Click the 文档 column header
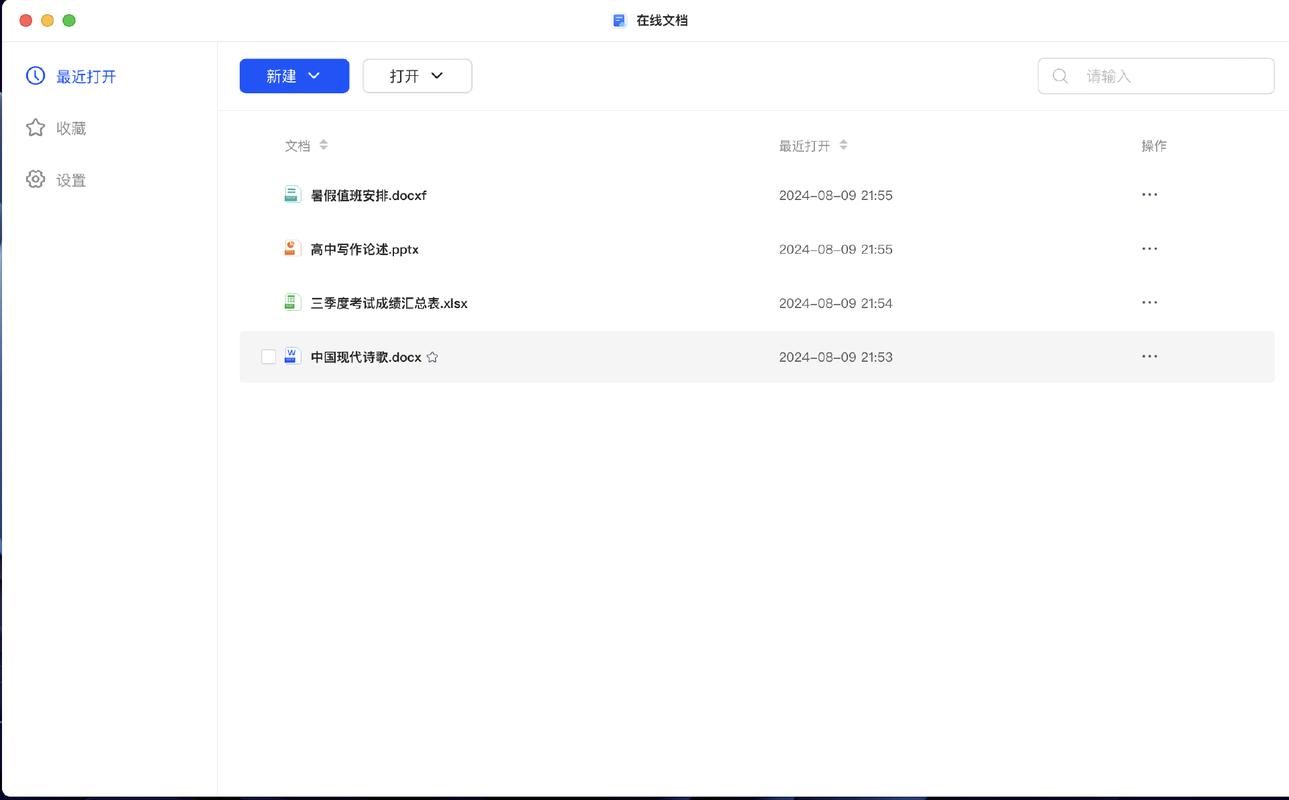The width and height of the screenshot is (1289, 800). (x=298, y=145)
